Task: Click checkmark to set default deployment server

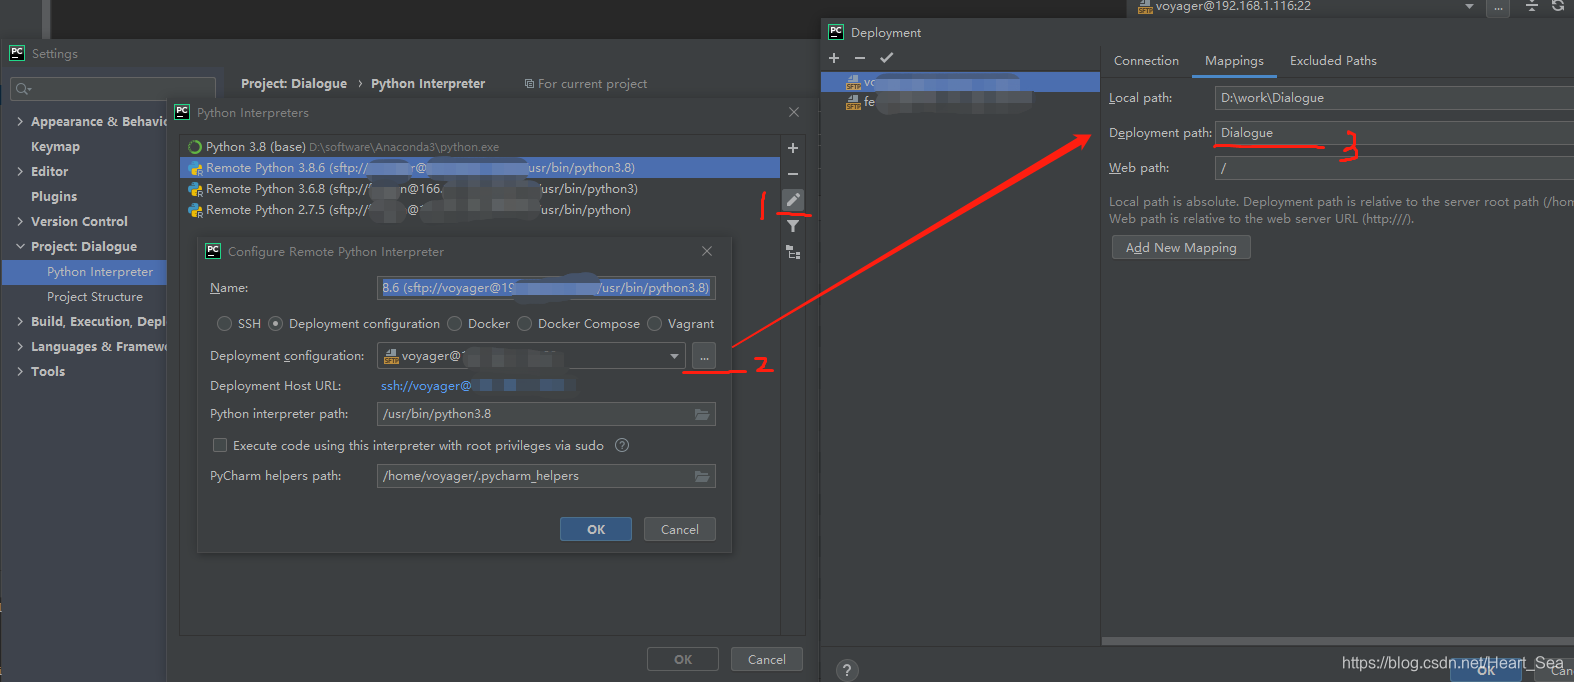Action: 886,58
